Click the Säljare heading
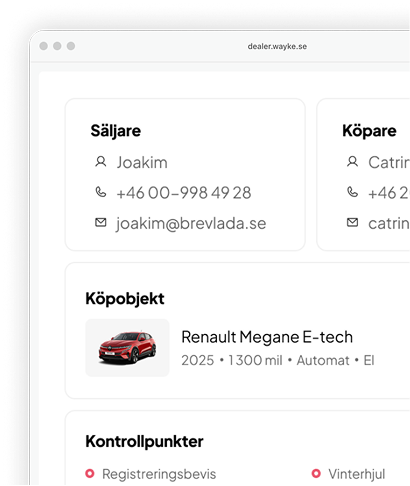Viewport: 410px width, 486px height. point(116,131)
